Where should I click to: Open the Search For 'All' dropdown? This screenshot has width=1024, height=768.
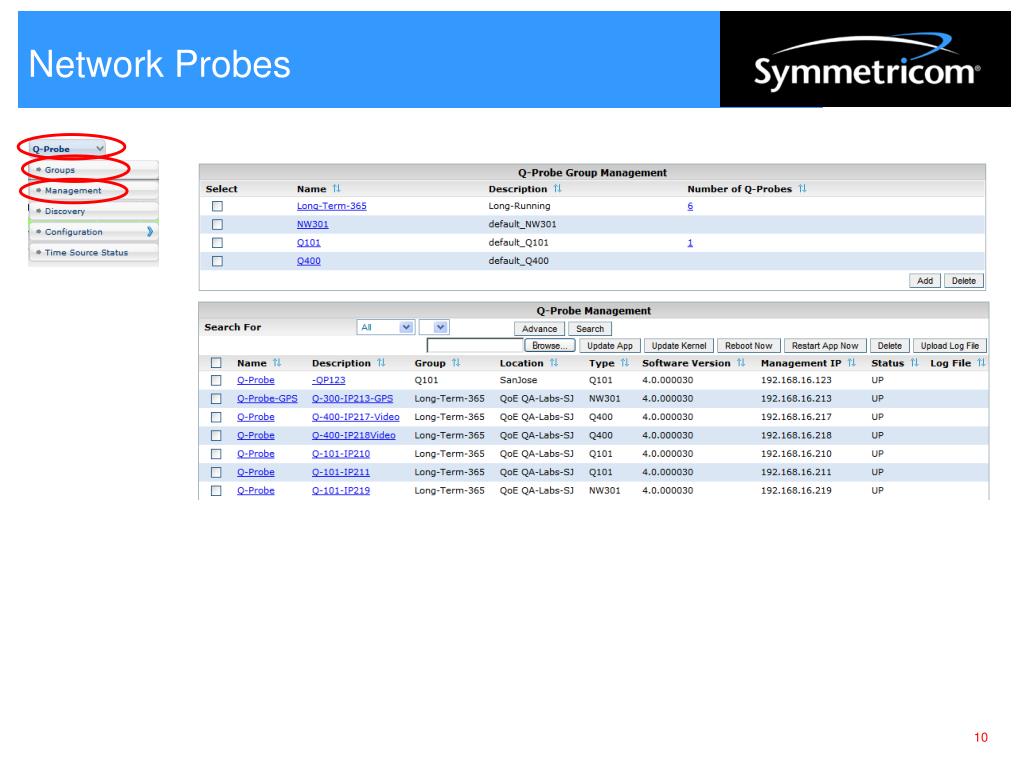[x=385, y=327]
